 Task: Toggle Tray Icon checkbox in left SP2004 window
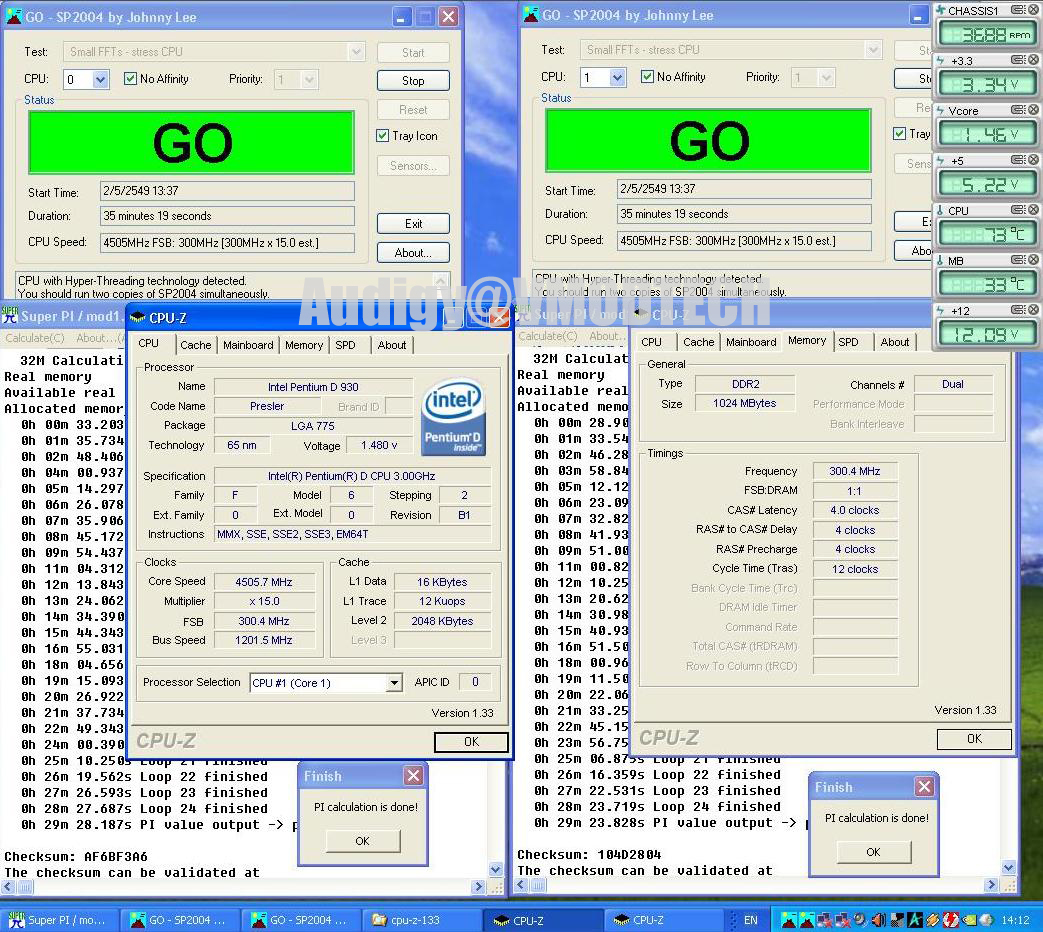[382, 136]
